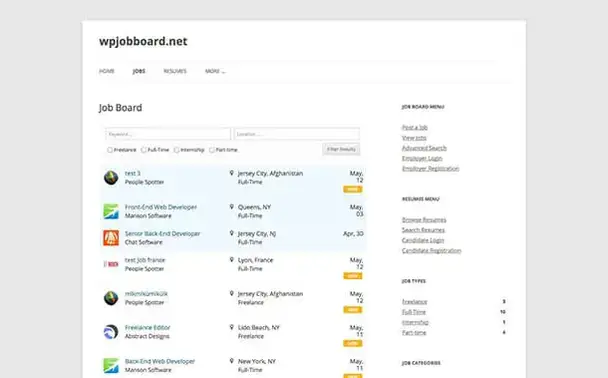This screenshot has width=608, height=378.
Task: Open Front-End Web Developer job listing
Action: click(161, 207)
